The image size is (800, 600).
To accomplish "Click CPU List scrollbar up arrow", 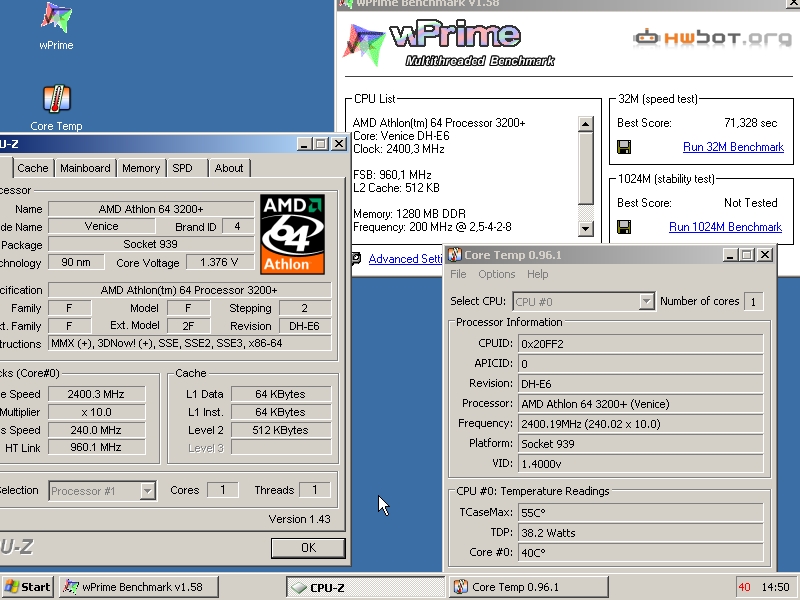I will (585, 123).
